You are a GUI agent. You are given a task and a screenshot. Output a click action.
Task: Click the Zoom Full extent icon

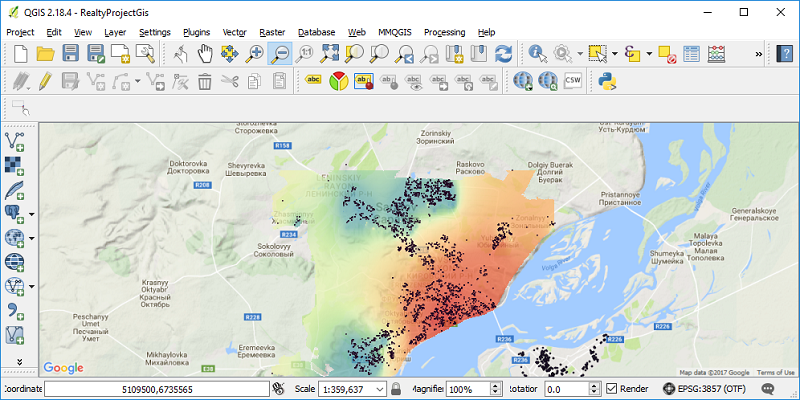[x=330, y=54]
